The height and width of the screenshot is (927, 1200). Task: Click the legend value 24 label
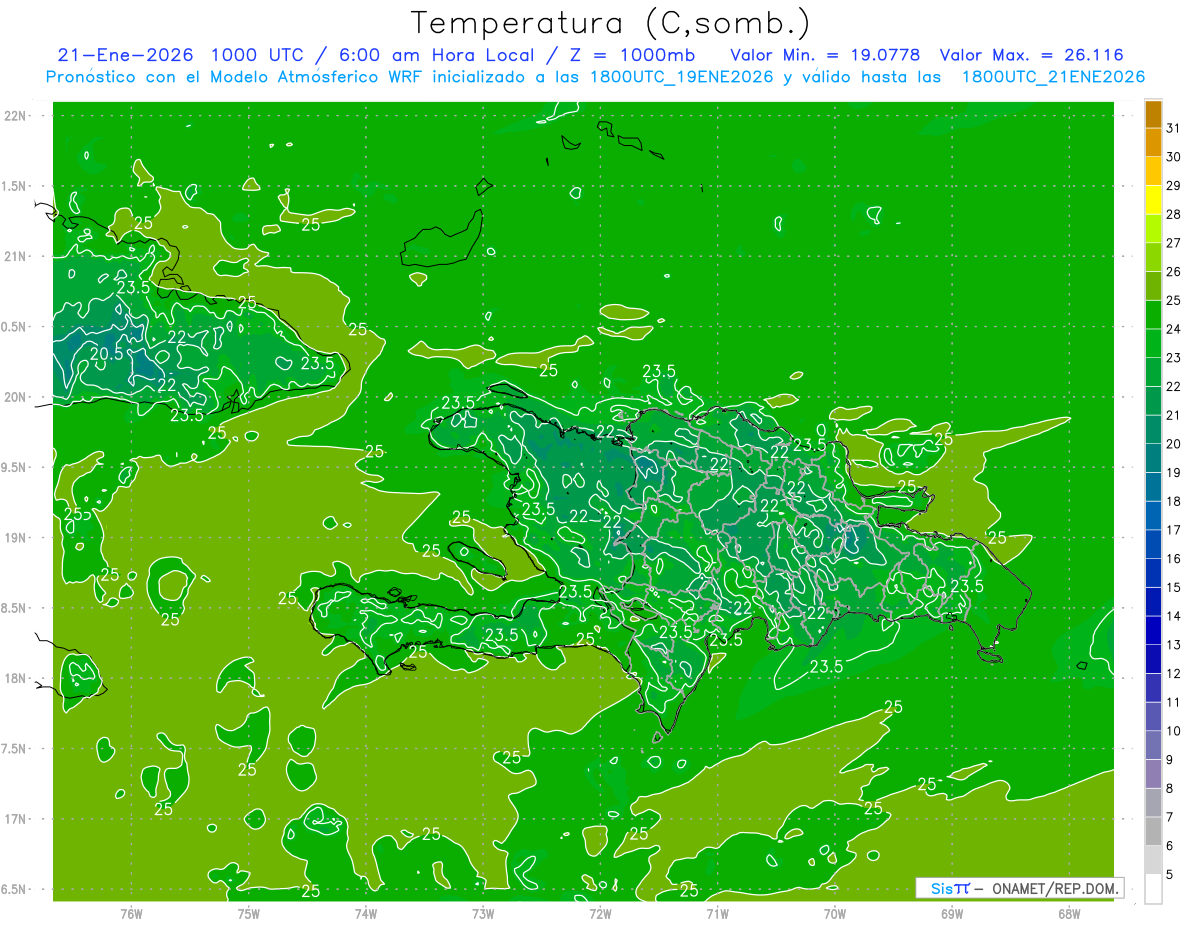pos(1174,329)
